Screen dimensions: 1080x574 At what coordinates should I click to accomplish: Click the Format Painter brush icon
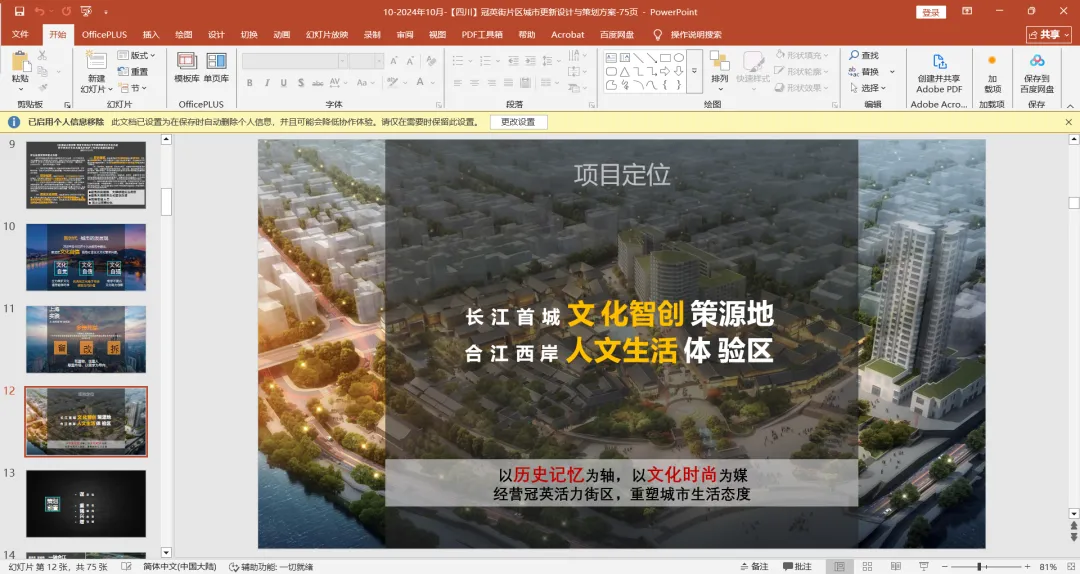(x=43, y=88)
